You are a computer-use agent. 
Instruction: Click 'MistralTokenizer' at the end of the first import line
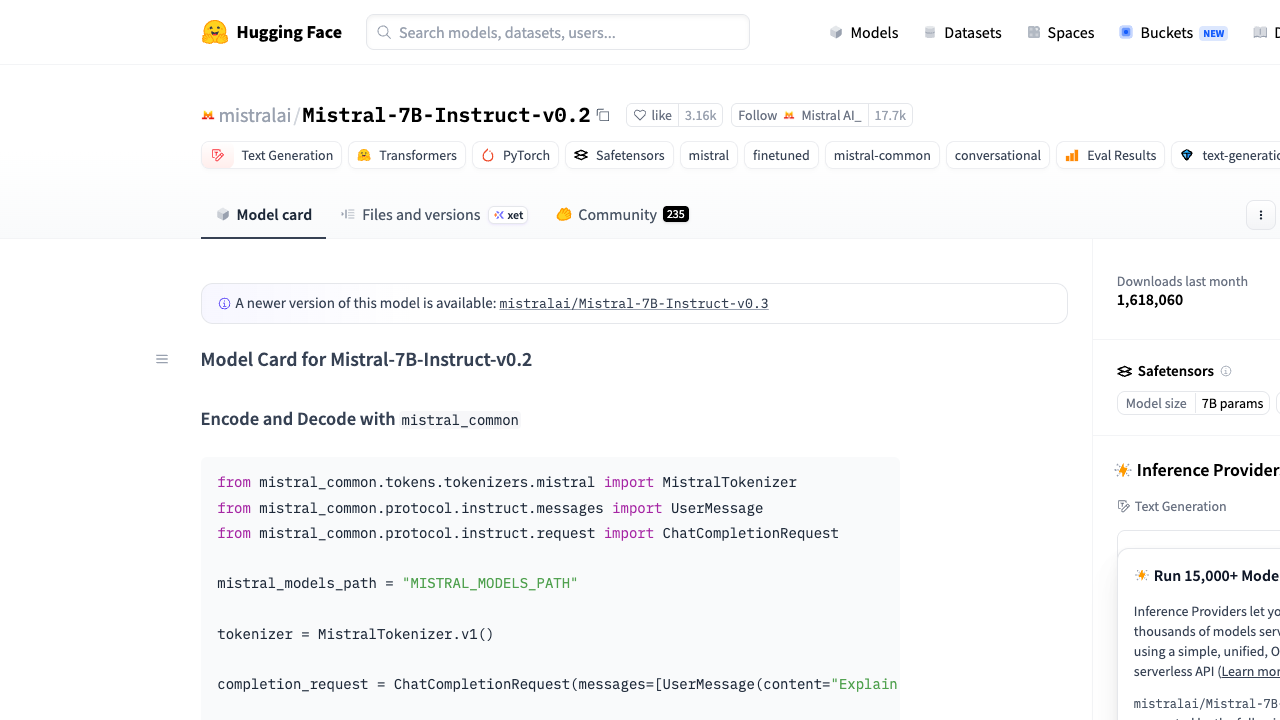(x=730, y=482)
